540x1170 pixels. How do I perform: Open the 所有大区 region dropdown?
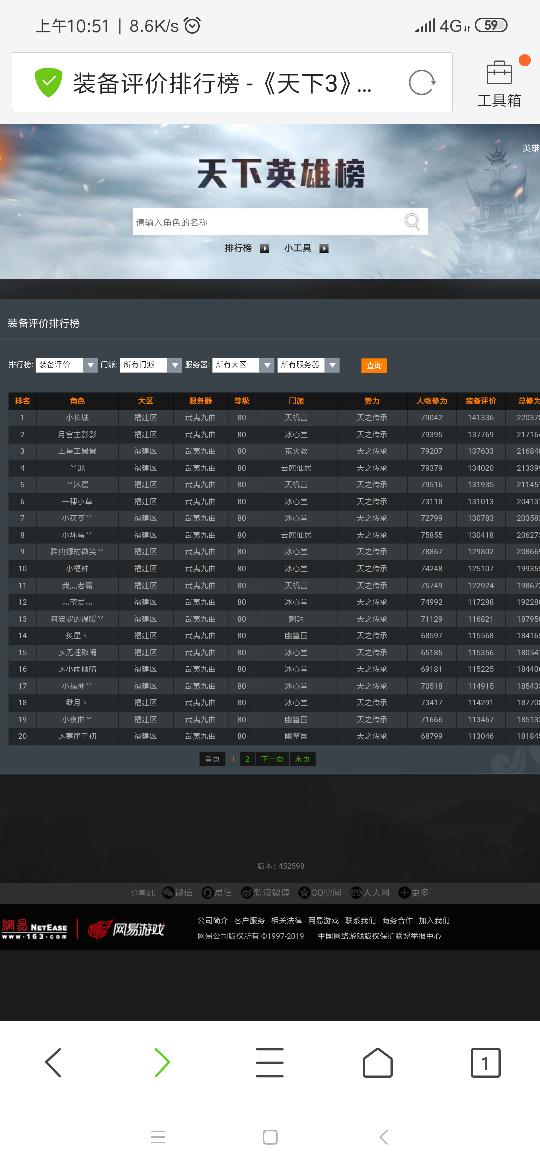(243, 365)
